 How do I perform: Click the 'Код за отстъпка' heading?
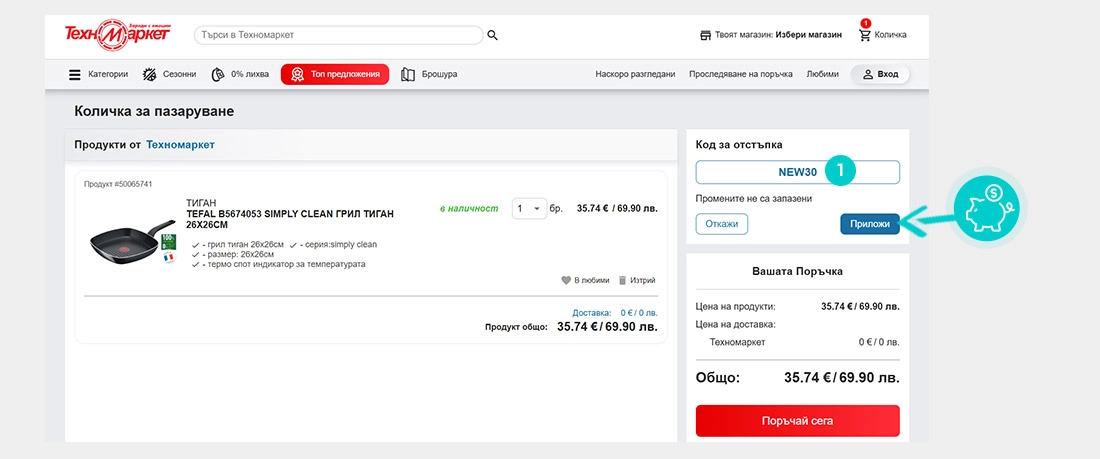pos(739,145)
